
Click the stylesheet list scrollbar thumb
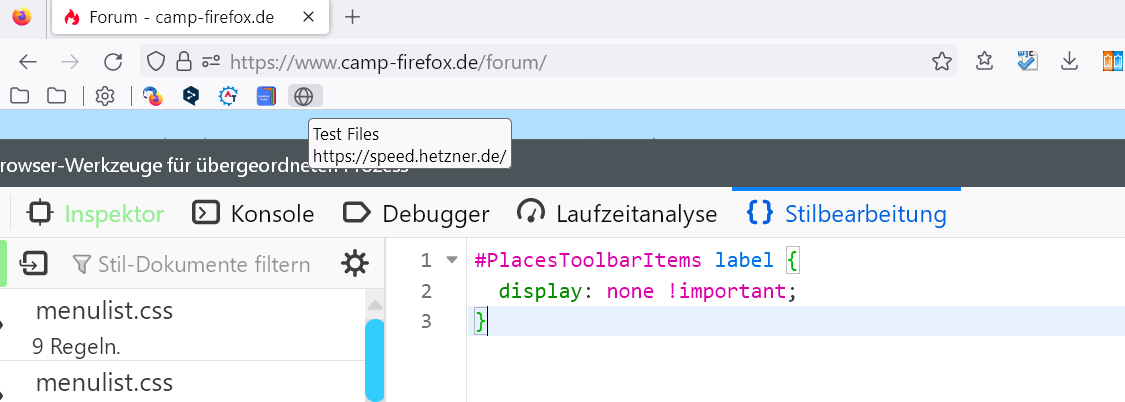click(375, 360)
